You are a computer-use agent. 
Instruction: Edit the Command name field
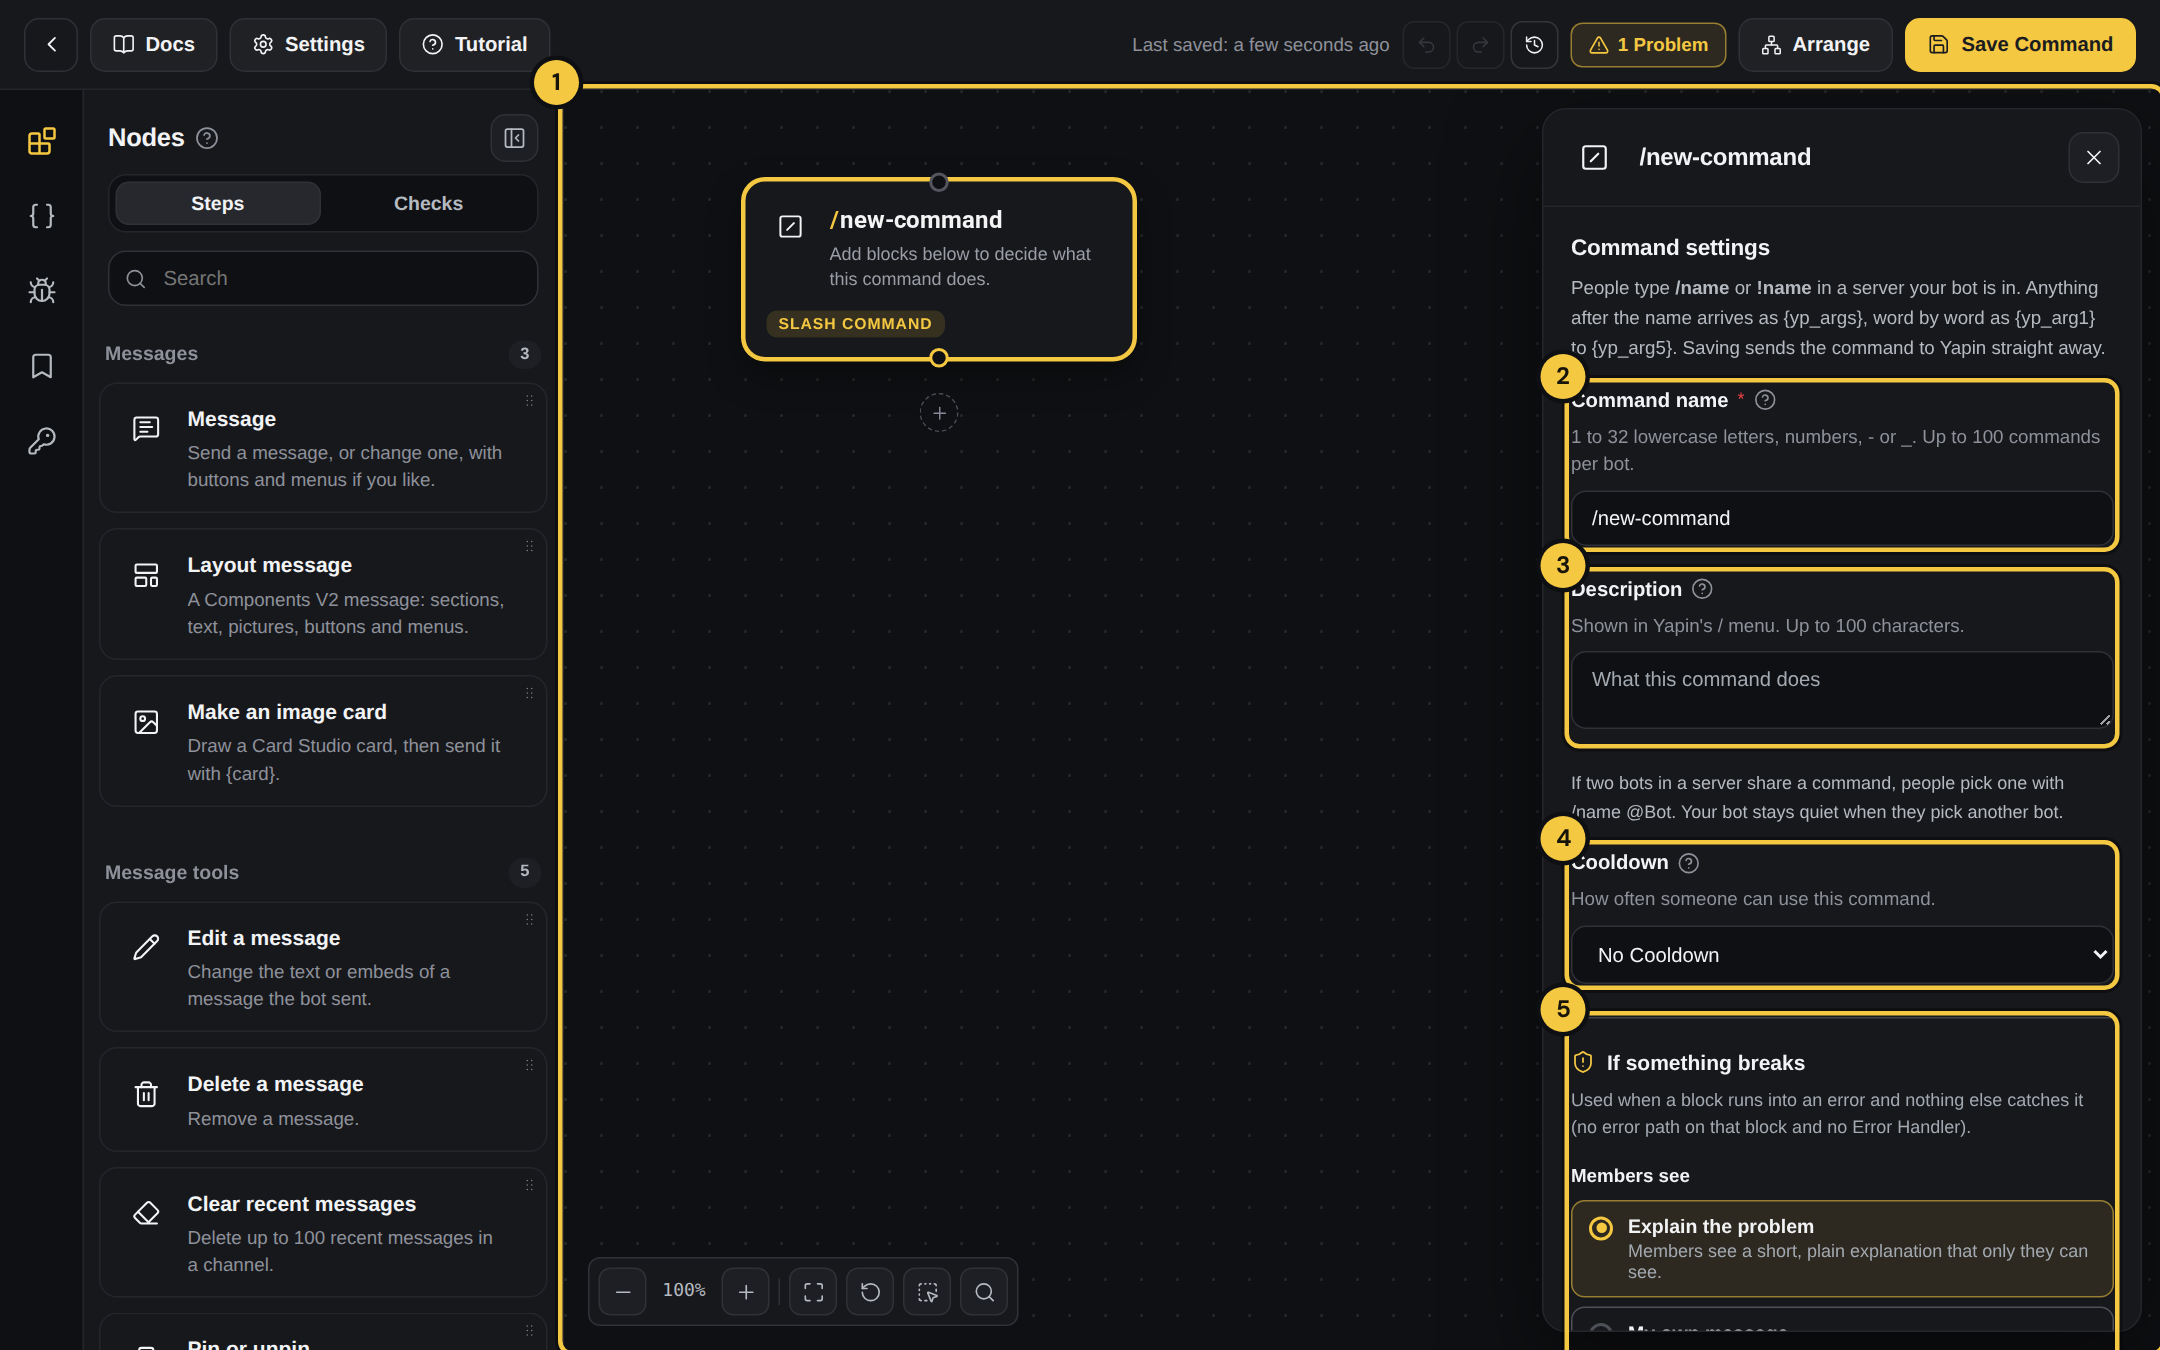(1841, 518)
